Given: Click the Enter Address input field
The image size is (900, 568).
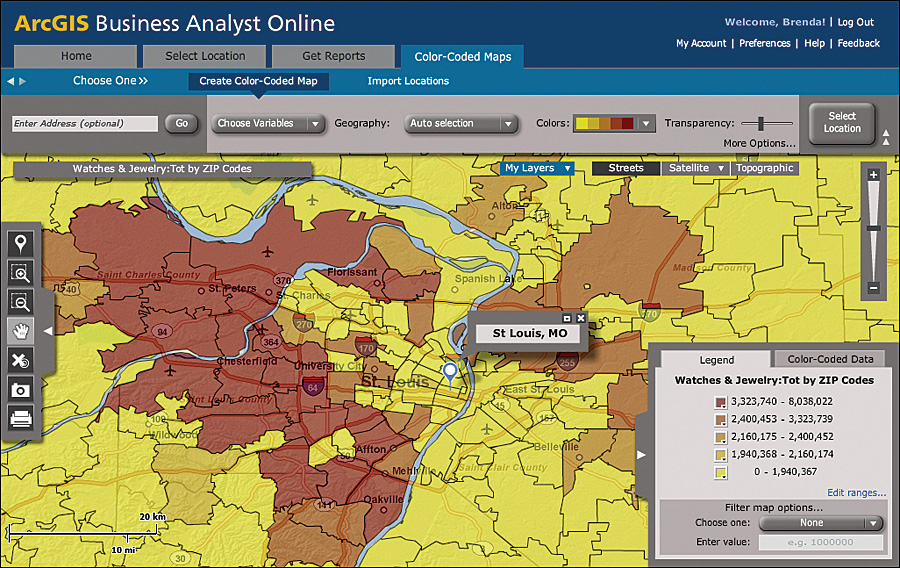Looking at the screenshot, I should tap(84, 123).
